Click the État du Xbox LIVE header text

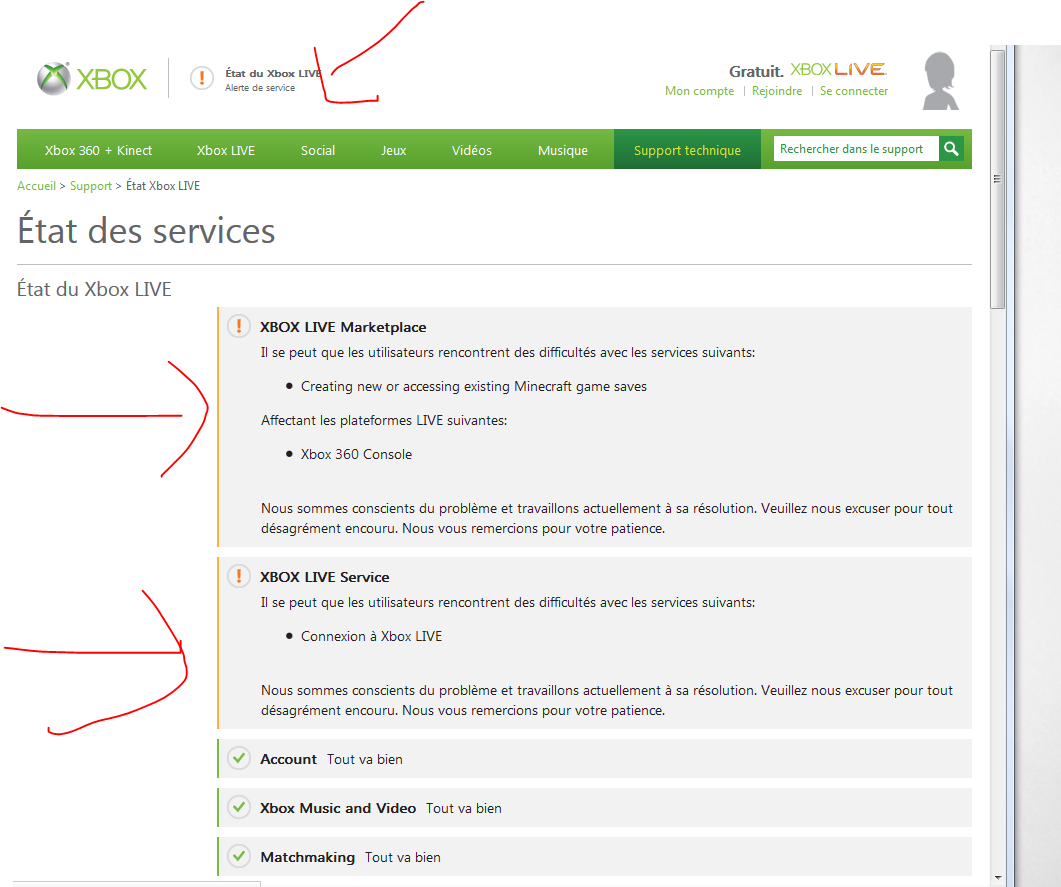(x=273, y=73)
